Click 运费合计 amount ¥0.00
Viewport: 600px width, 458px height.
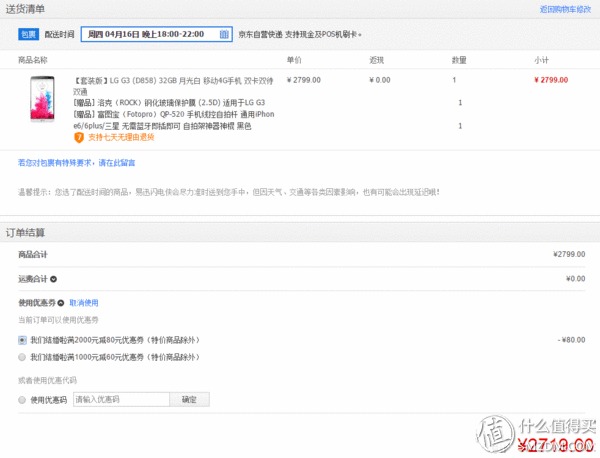576,279
